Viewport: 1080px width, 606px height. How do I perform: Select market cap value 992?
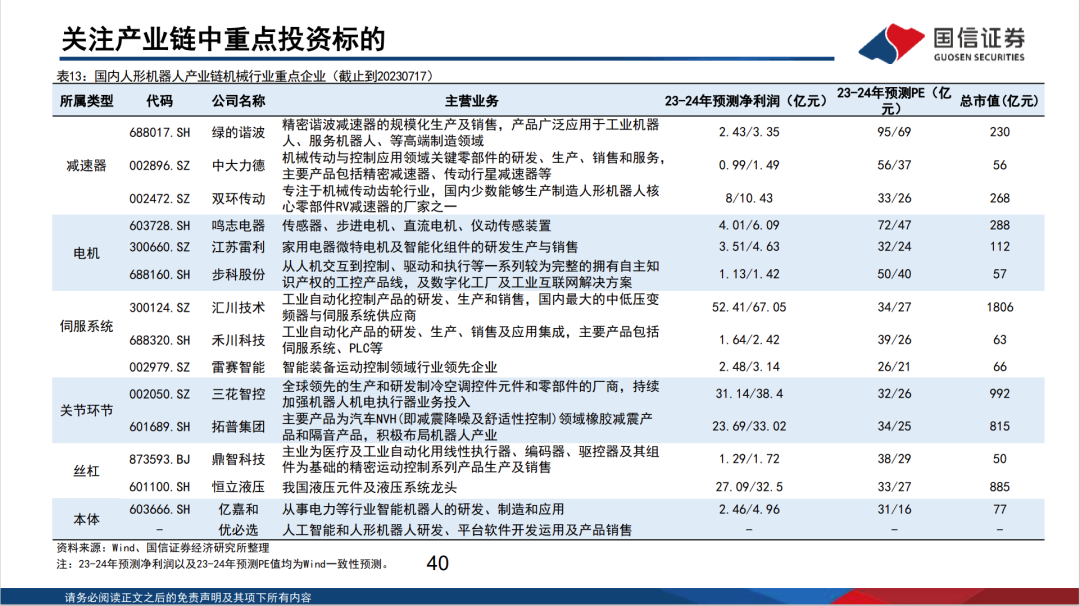pyautogui.click(x=999, y=394)
